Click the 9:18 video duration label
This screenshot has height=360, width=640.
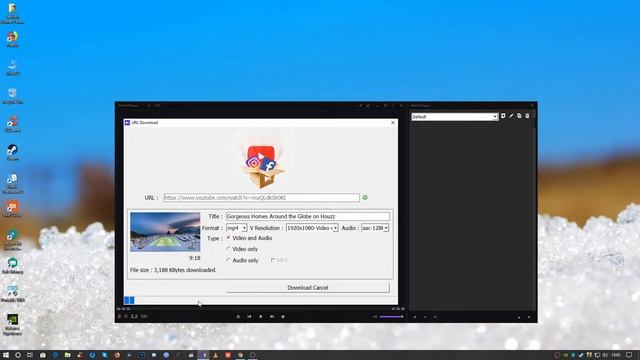[x=195, y=258]
